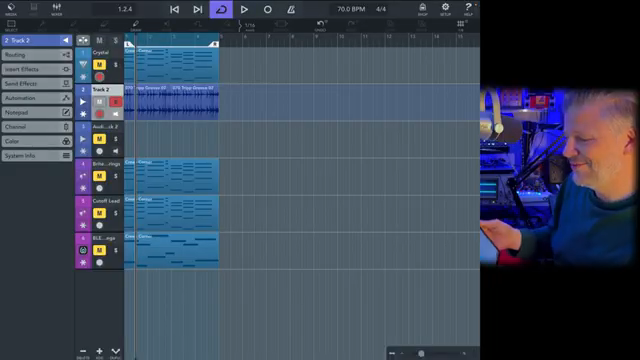
Task: Mute Track 2
Action: click(99, 102)
